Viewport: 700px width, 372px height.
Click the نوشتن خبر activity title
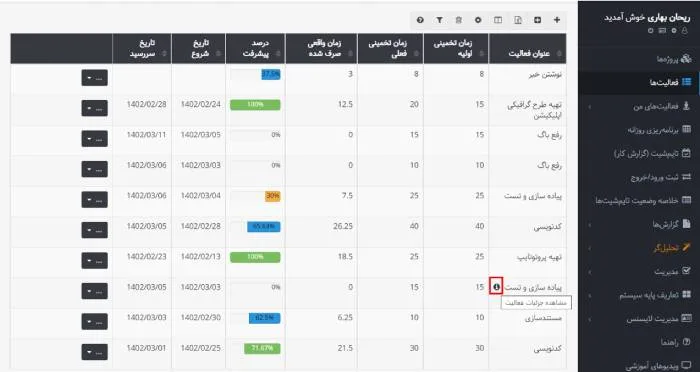click(x=546, y=75)
